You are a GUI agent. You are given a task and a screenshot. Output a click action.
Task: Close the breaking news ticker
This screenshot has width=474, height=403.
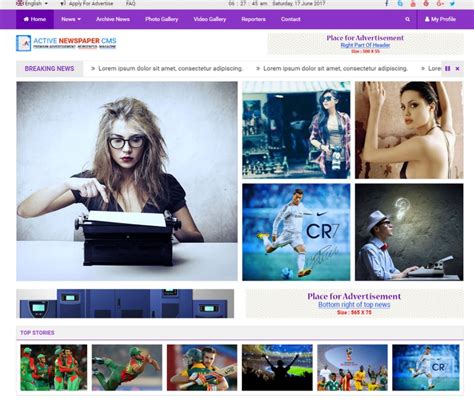pos(457,68)
